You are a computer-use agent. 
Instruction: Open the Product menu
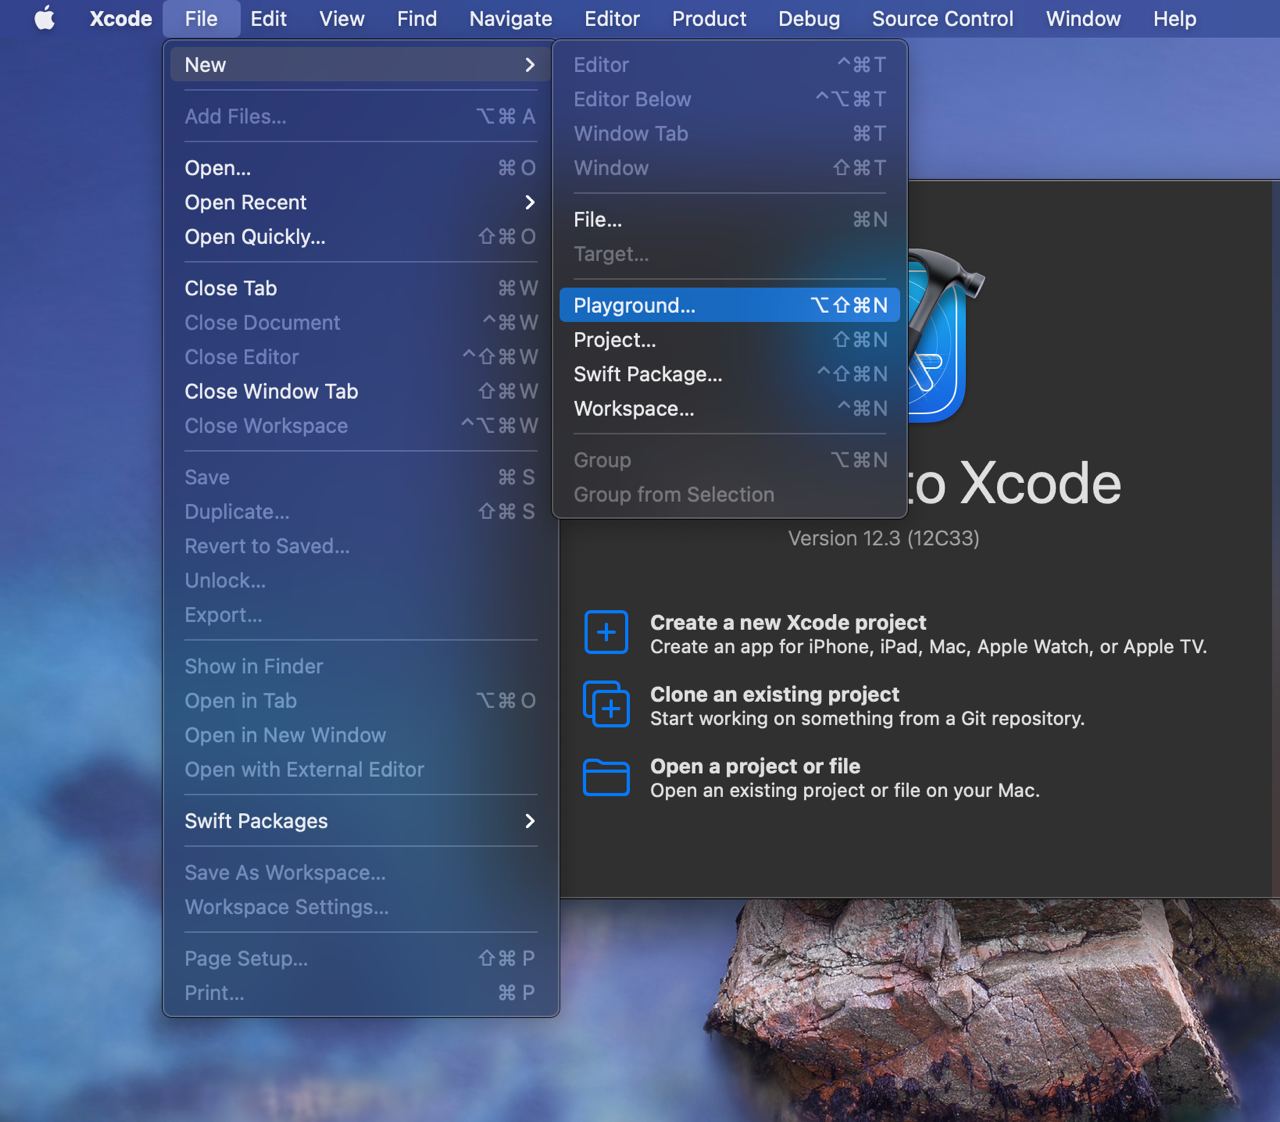click(x=709, y=19)
